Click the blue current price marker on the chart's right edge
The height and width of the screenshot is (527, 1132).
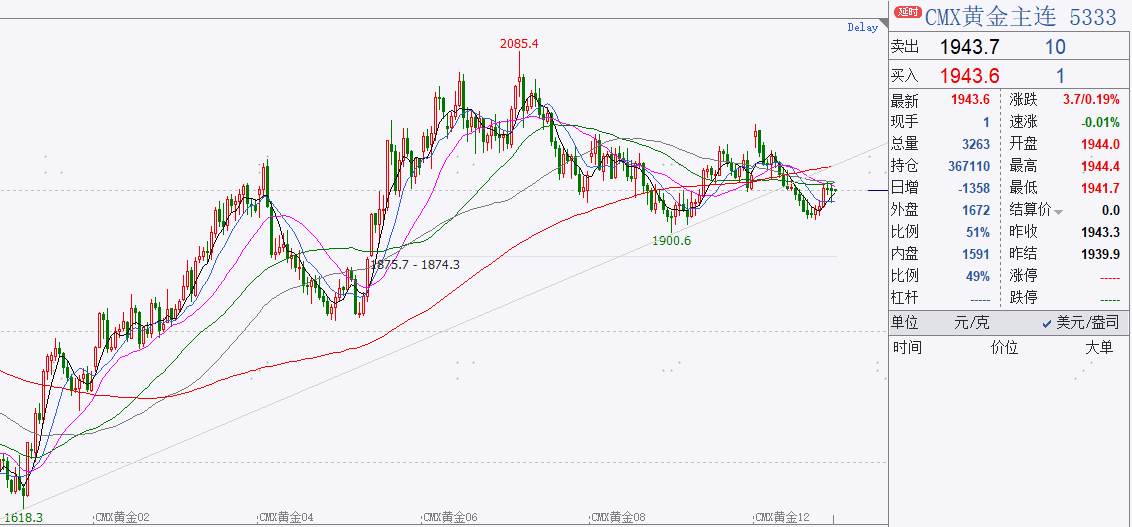coord(877,191)
